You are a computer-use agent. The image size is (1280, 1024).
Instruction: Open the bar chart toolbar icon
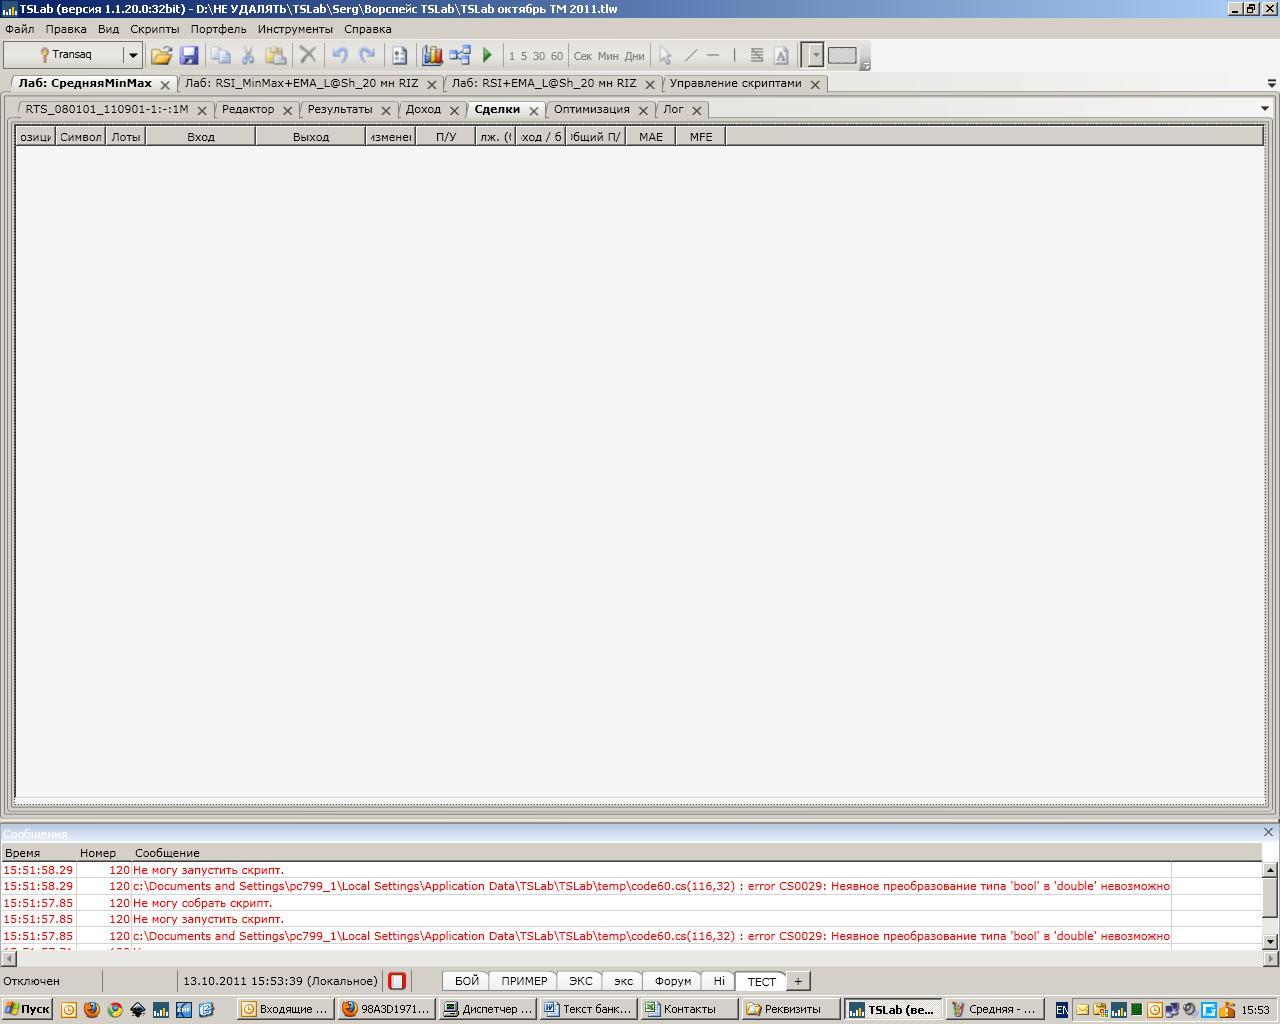(x=432, y=56)
